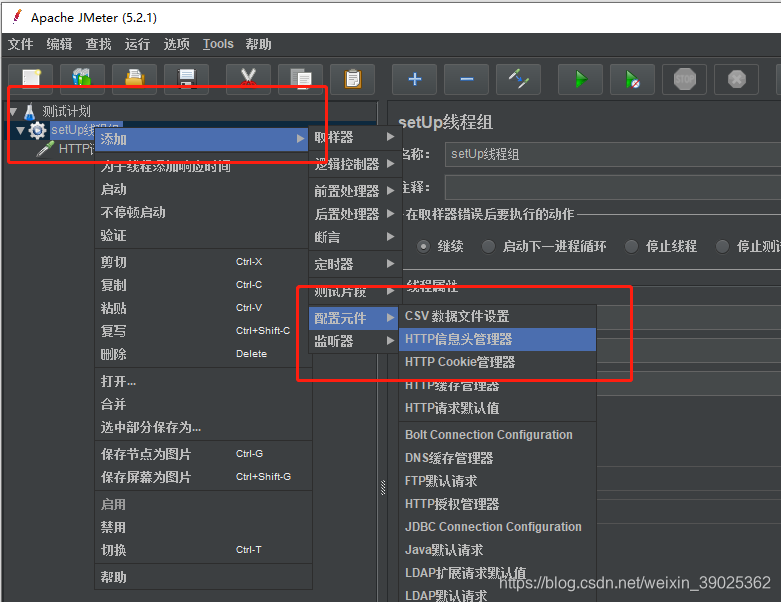Expand the 取样器 submenu
Screen dimensions: 781x602
355,137
